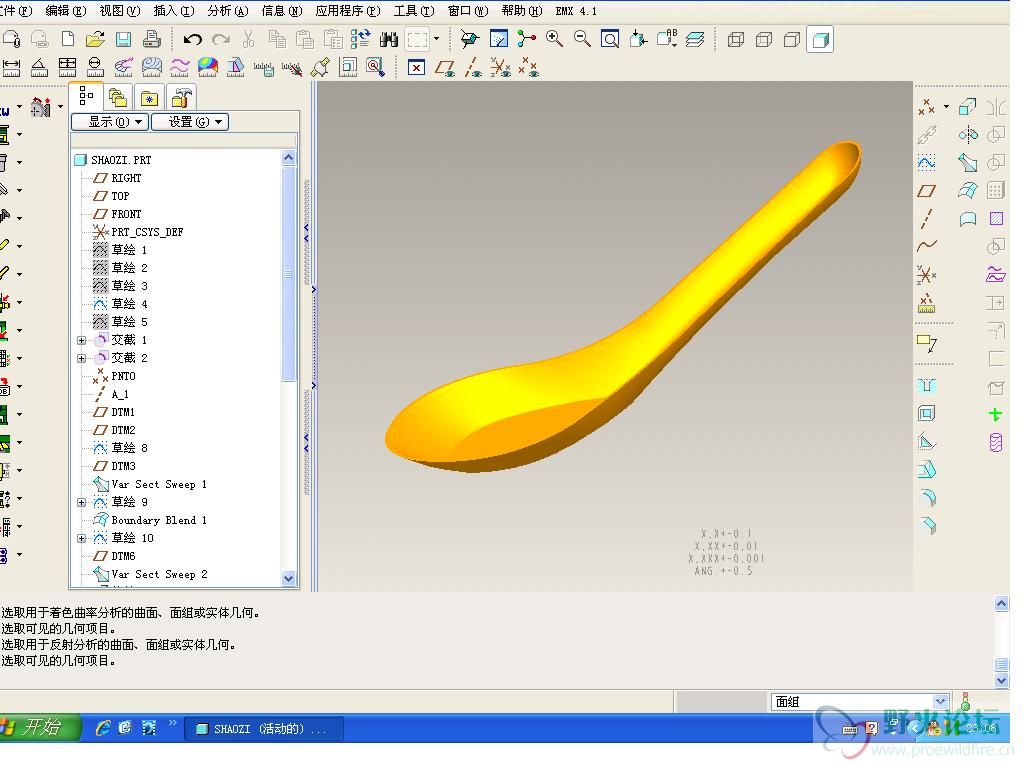
Task: Expand the 草绘 10 tree node
Action: [82, 538]
